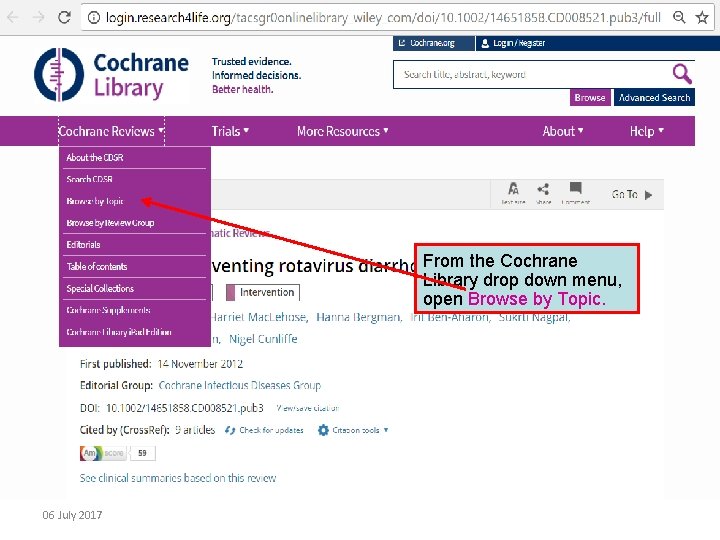
Task: Open author Nigel Cunliffe link
Action: pyautogui.click(x=263, y=339)
